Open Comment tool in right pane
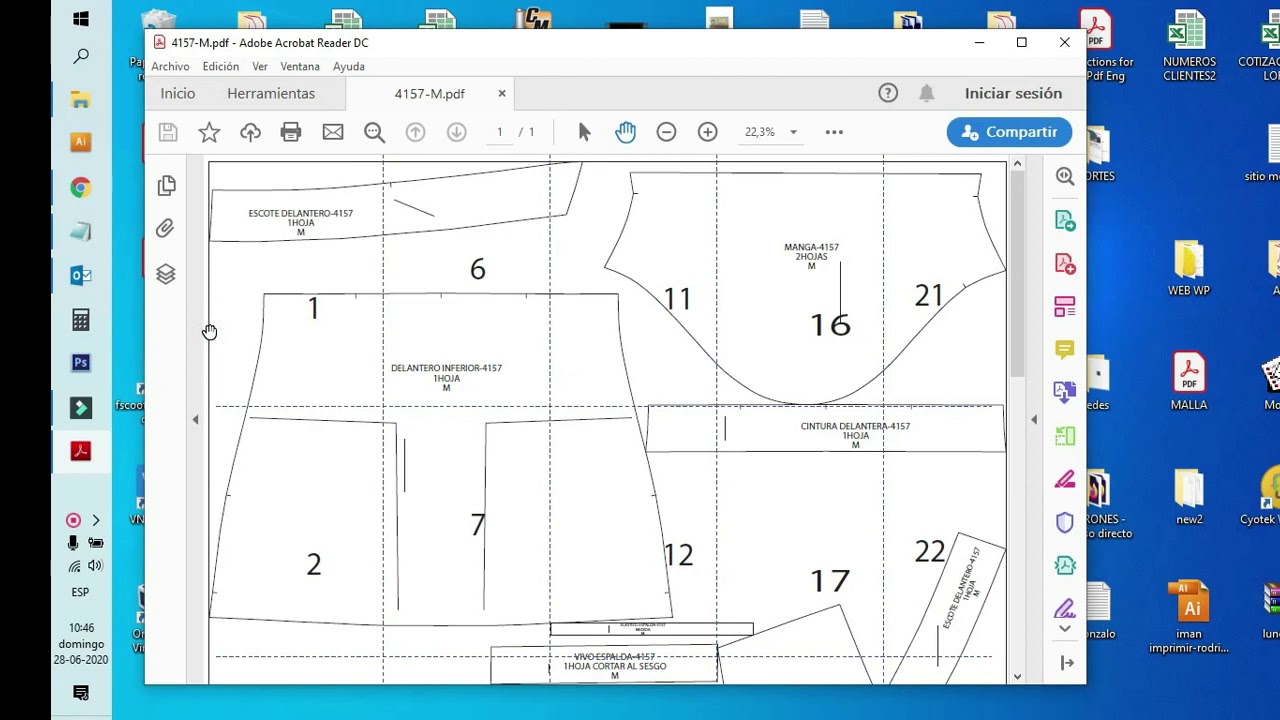This screenshot has width=1280, height=720. [x=1065, y=349]
